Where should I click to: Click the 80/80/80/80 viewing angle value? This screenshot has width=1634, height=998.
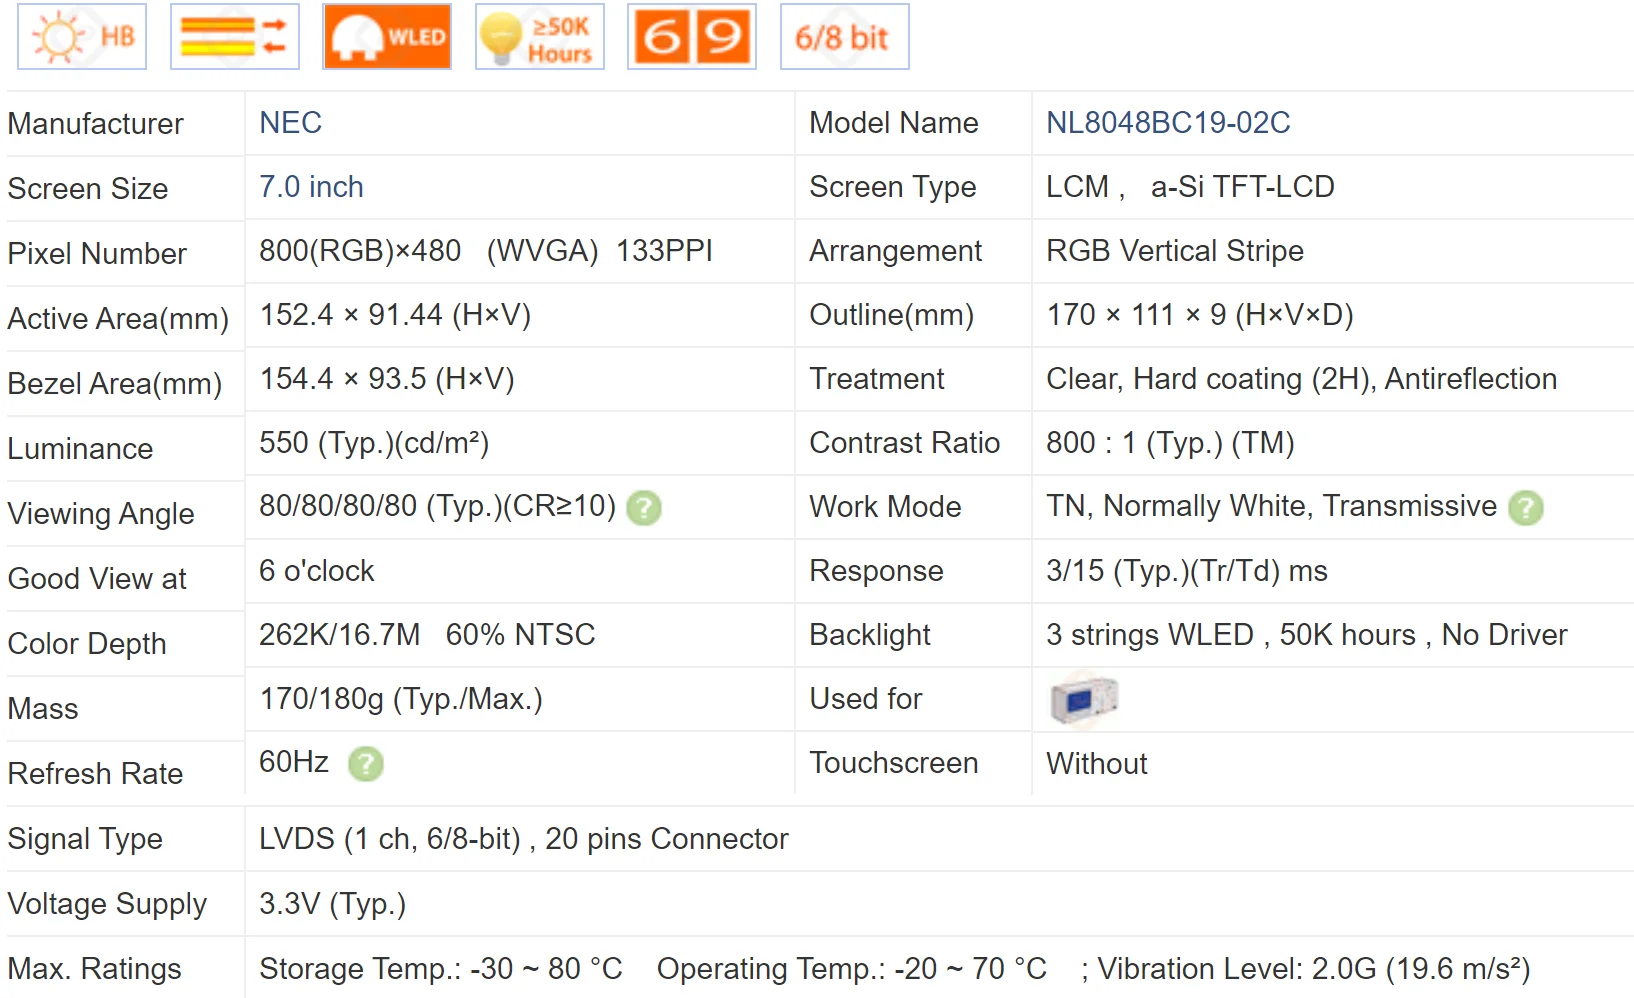pos(437,506)
